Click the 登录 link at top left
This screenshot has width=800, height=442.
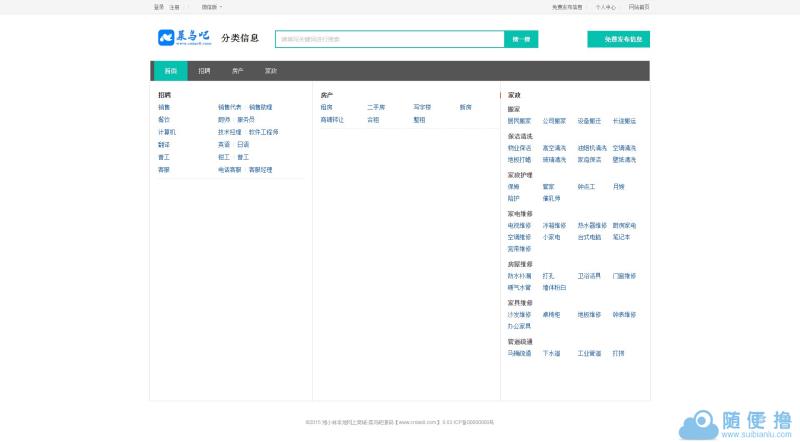click(x=159, y=7)
